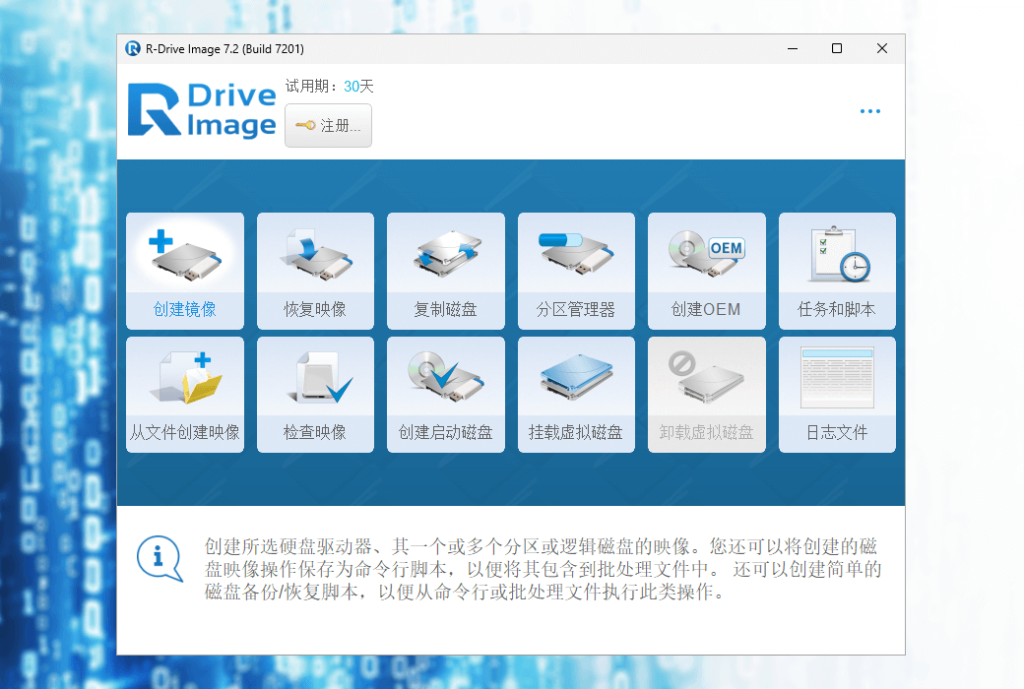Select 从文件创建映像 tile
The height and width of the screenshot is (689, 1024).
pyautogui.click(x=185, y=394)
